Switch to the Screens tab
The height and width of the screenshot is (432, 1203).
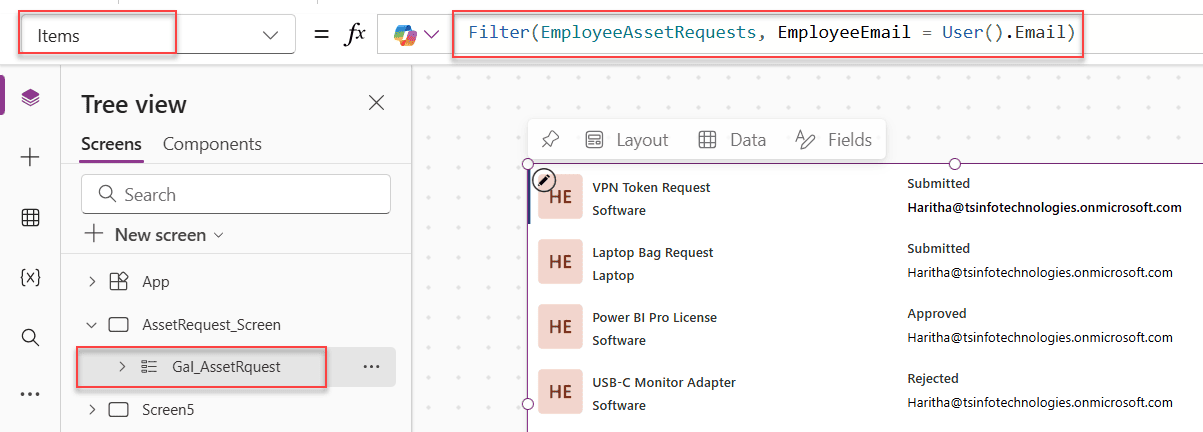(x=111, y=144)
